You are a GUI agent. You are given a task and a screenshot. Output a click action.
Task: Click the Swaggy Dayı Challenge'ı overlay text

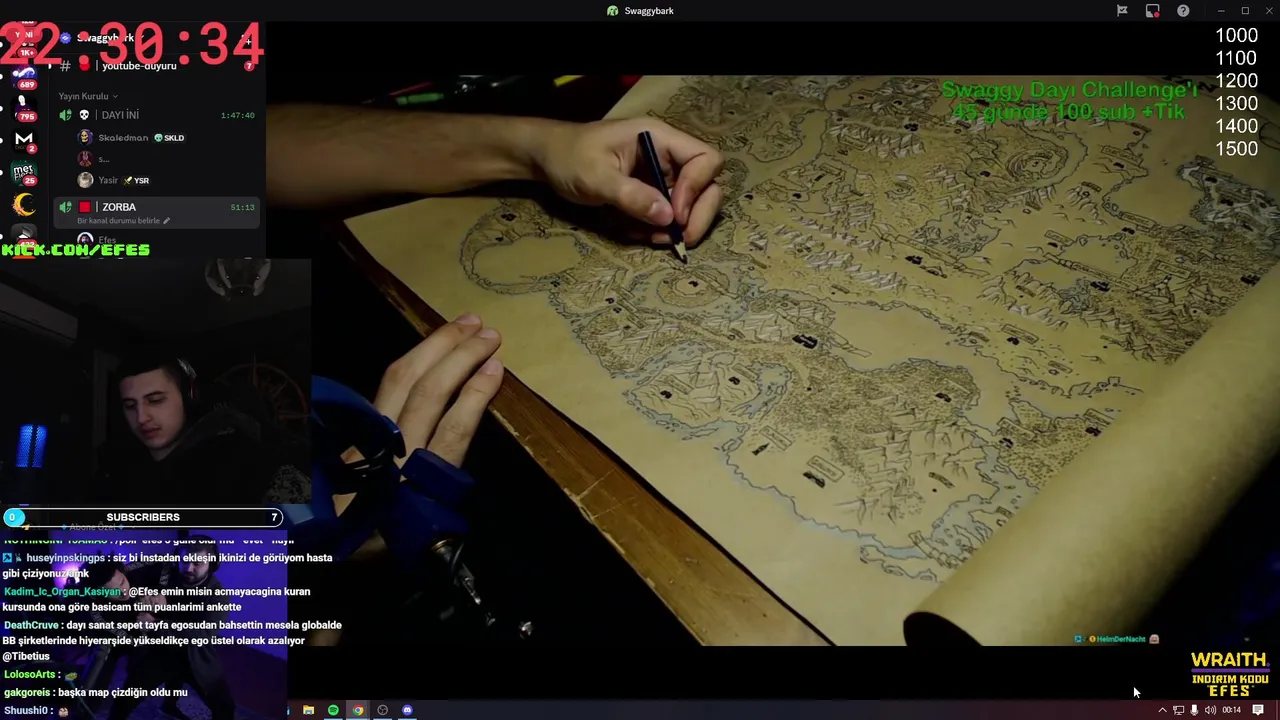tap(1068, 101)
